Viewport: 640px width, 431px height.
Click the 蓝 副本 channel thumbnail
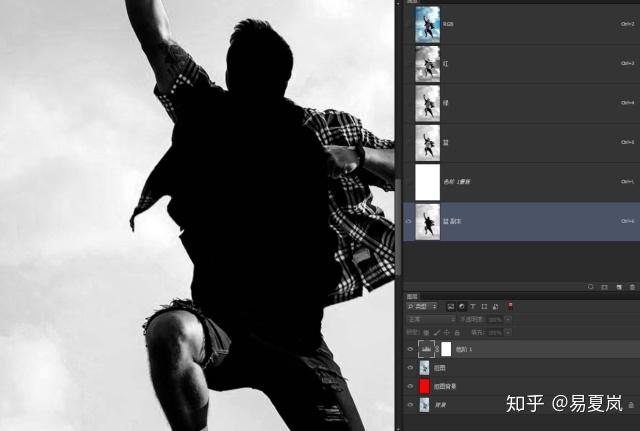coord(427,222)
